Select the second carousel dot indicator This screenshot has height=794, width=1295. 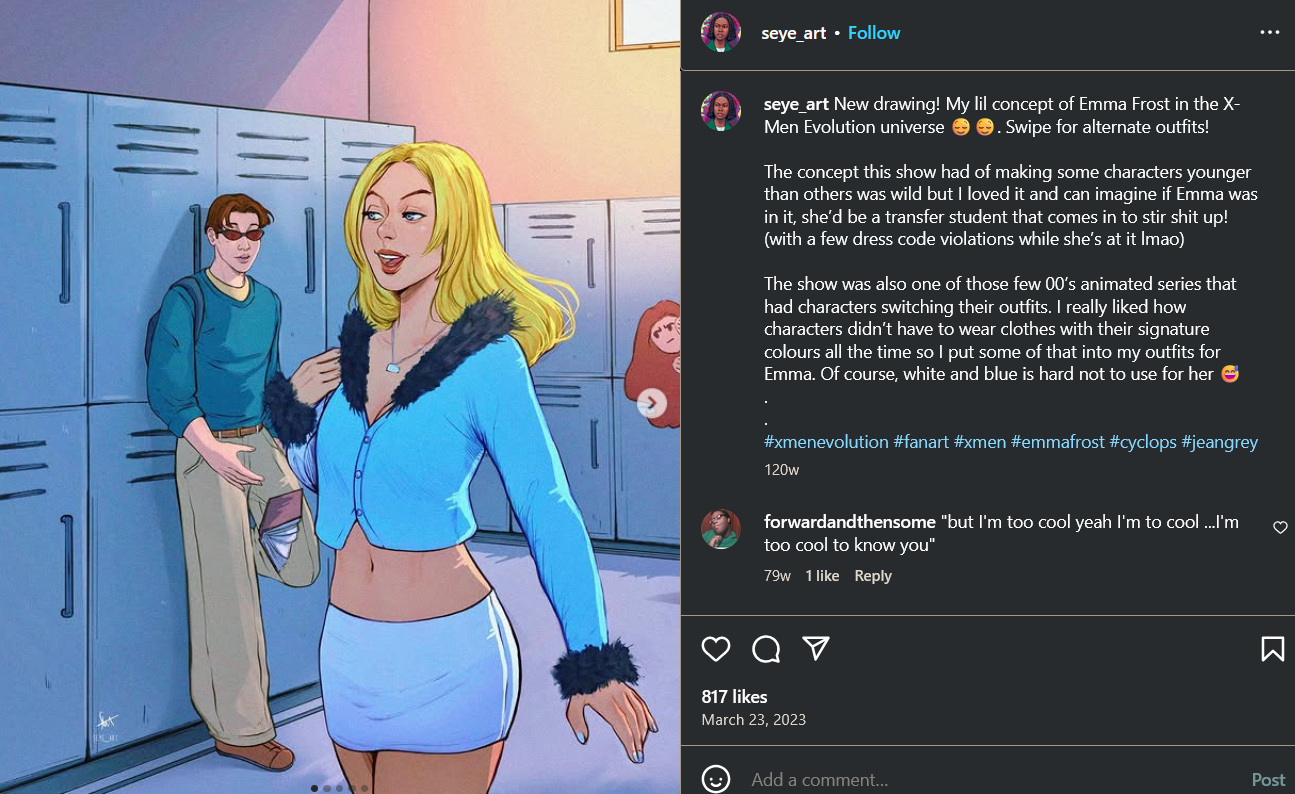327,788
